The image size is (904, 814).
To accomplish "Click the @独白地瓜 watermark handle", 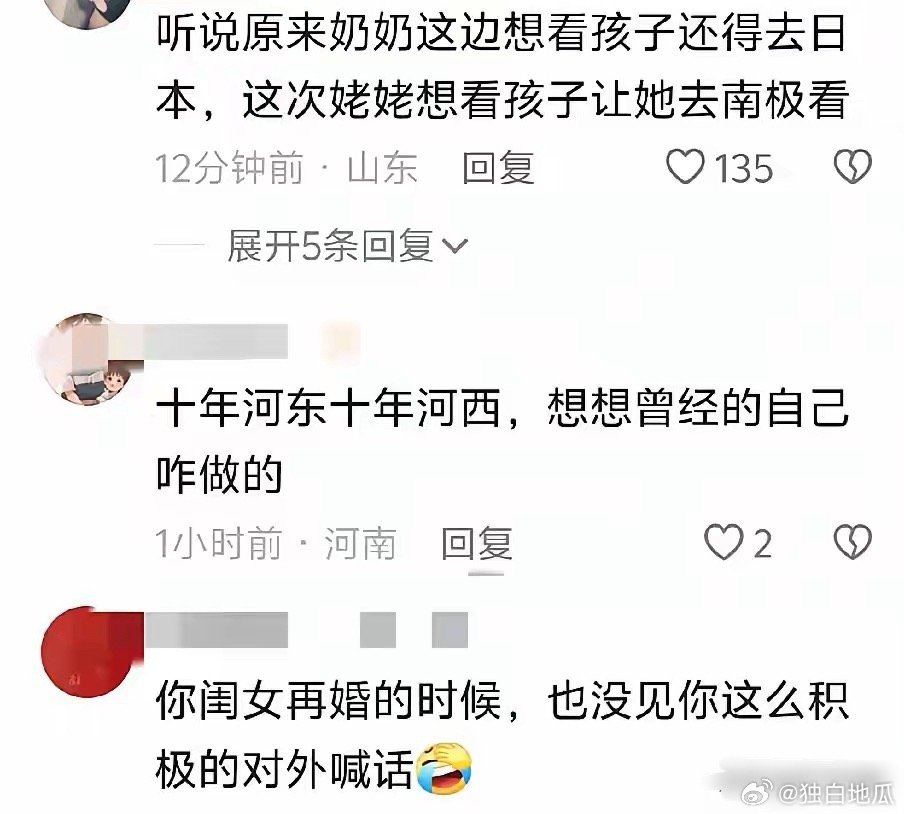I will pyautogui.click(x=837, y=794).
